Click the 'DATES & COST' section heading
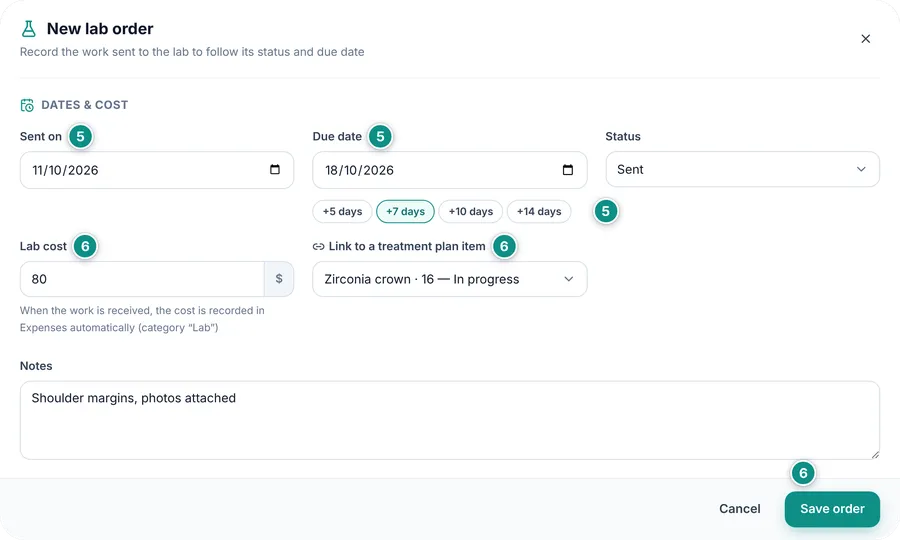 (x=84, y=105)
